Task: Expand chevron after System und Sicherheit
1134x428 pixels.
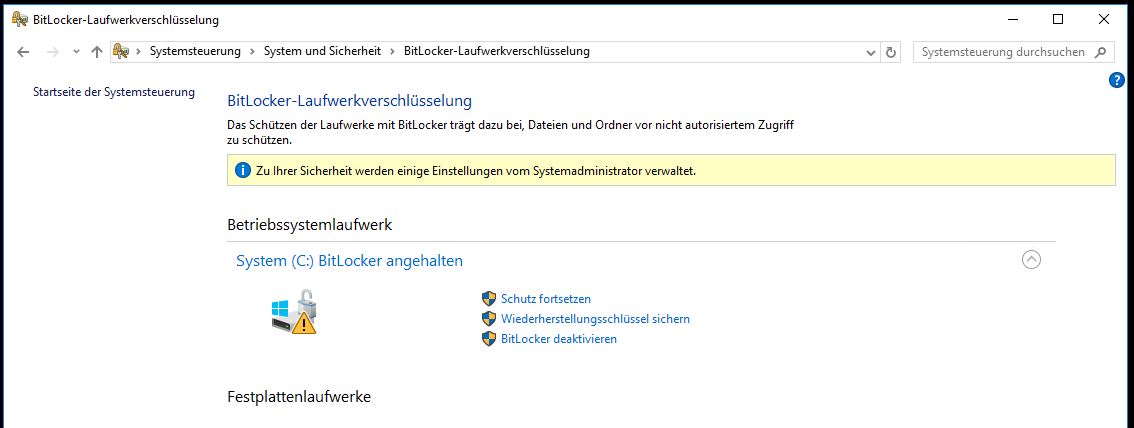Action: [x=392, y=51]
